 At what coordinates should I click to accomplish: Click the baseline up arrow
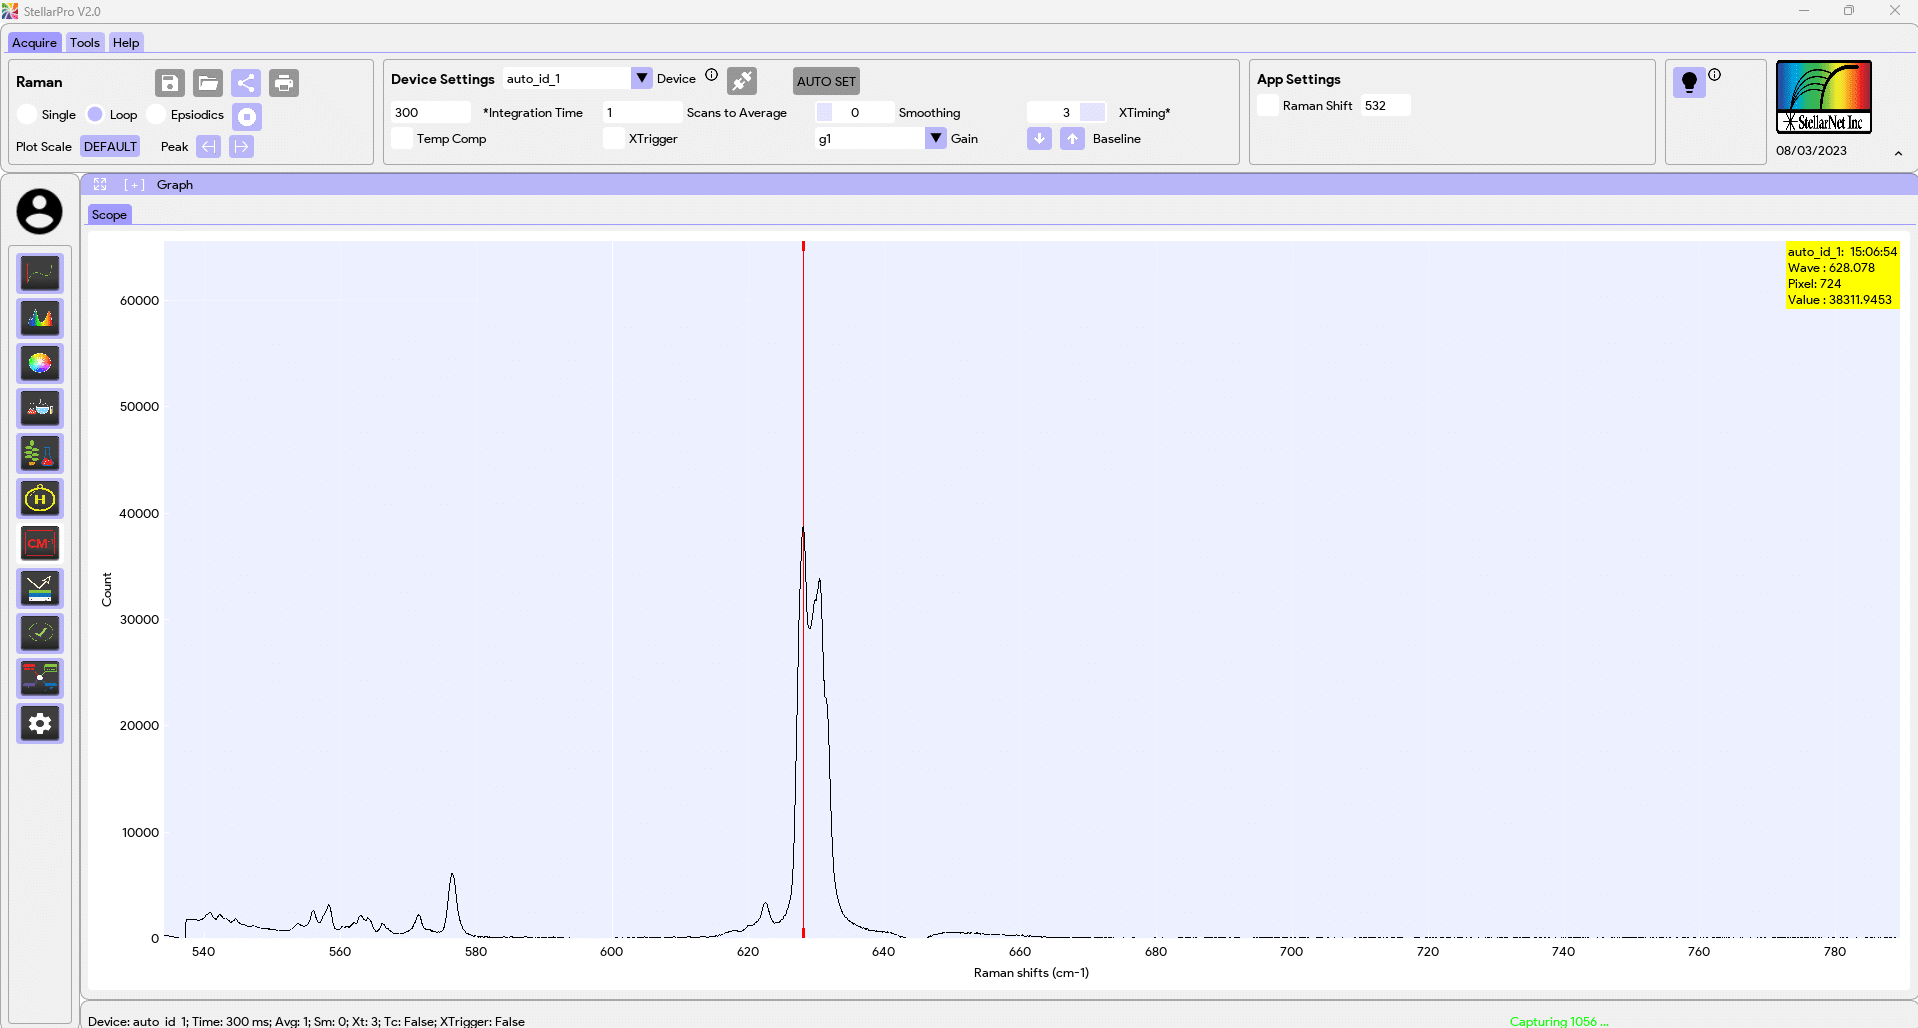click(x=1072, y=139)
